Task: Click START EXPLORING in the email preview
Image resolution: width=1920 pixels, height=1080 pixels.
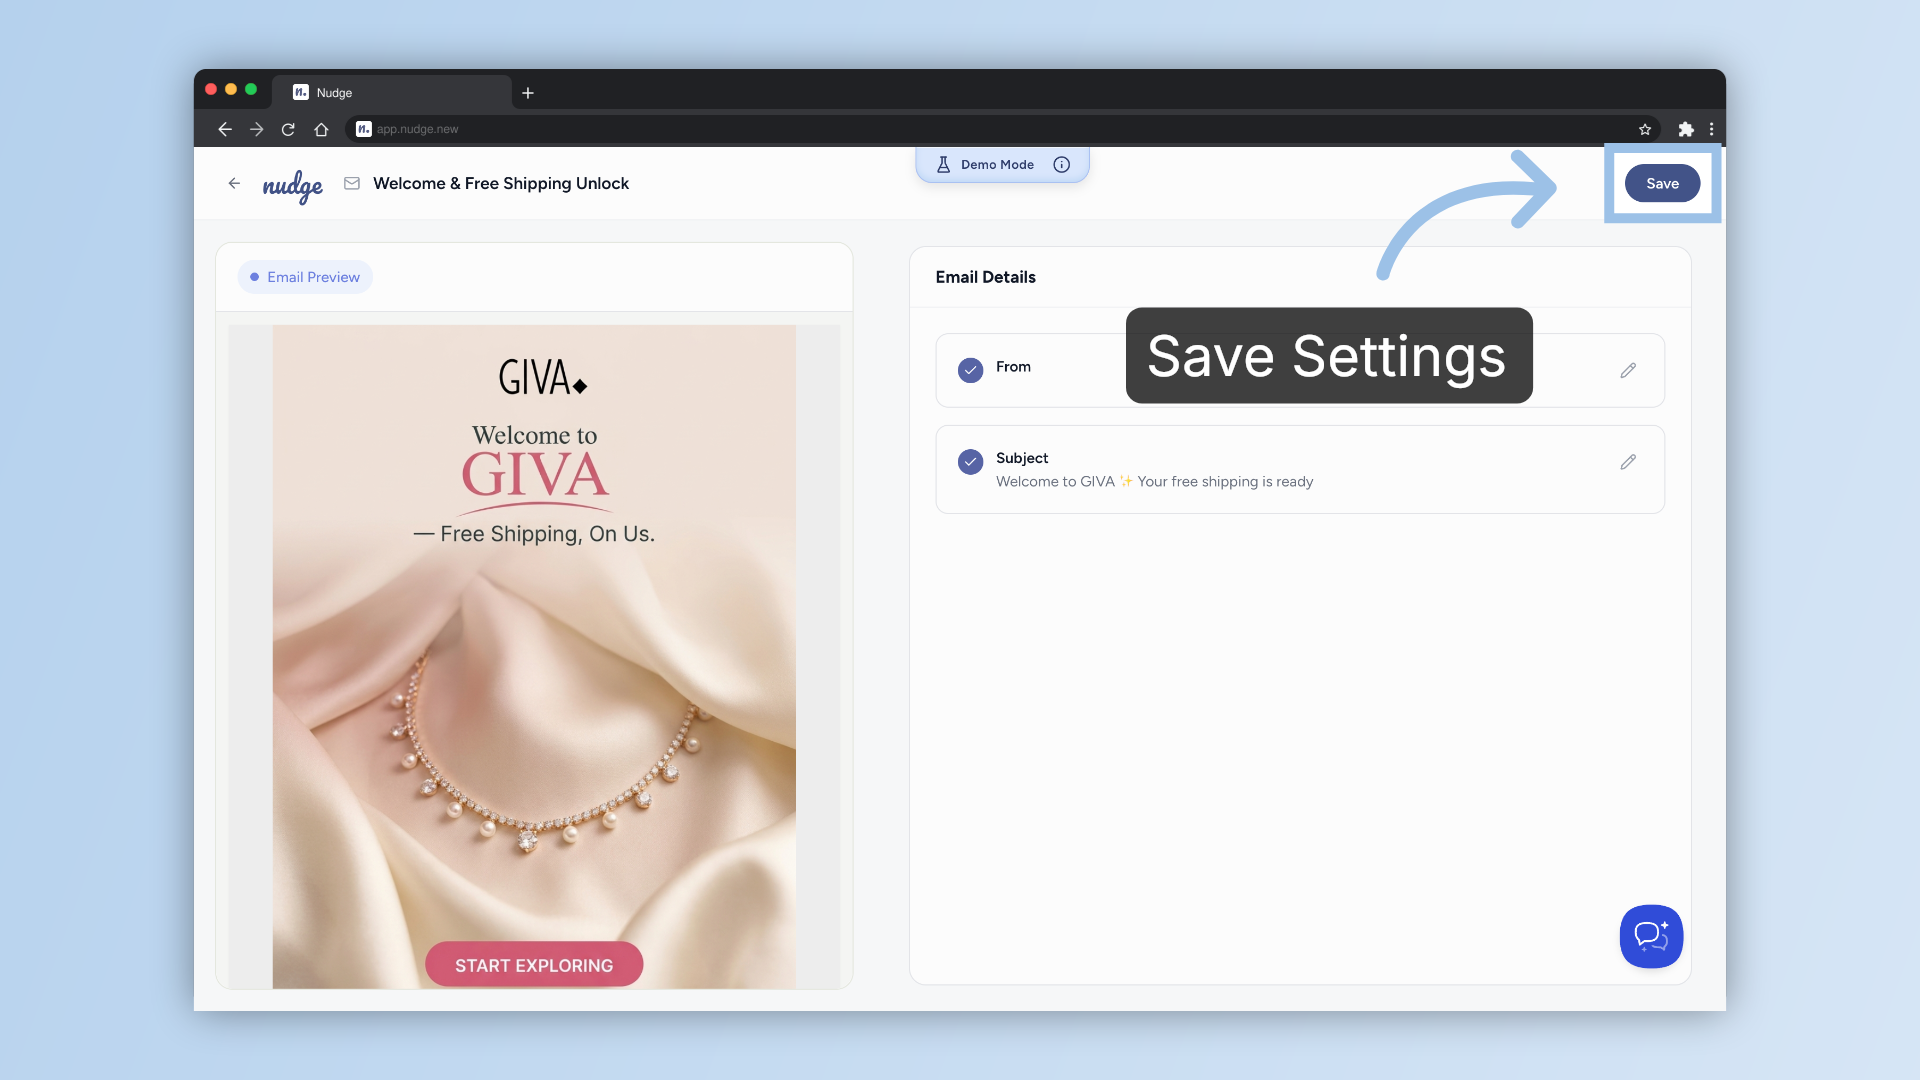Action: point(534,965)
